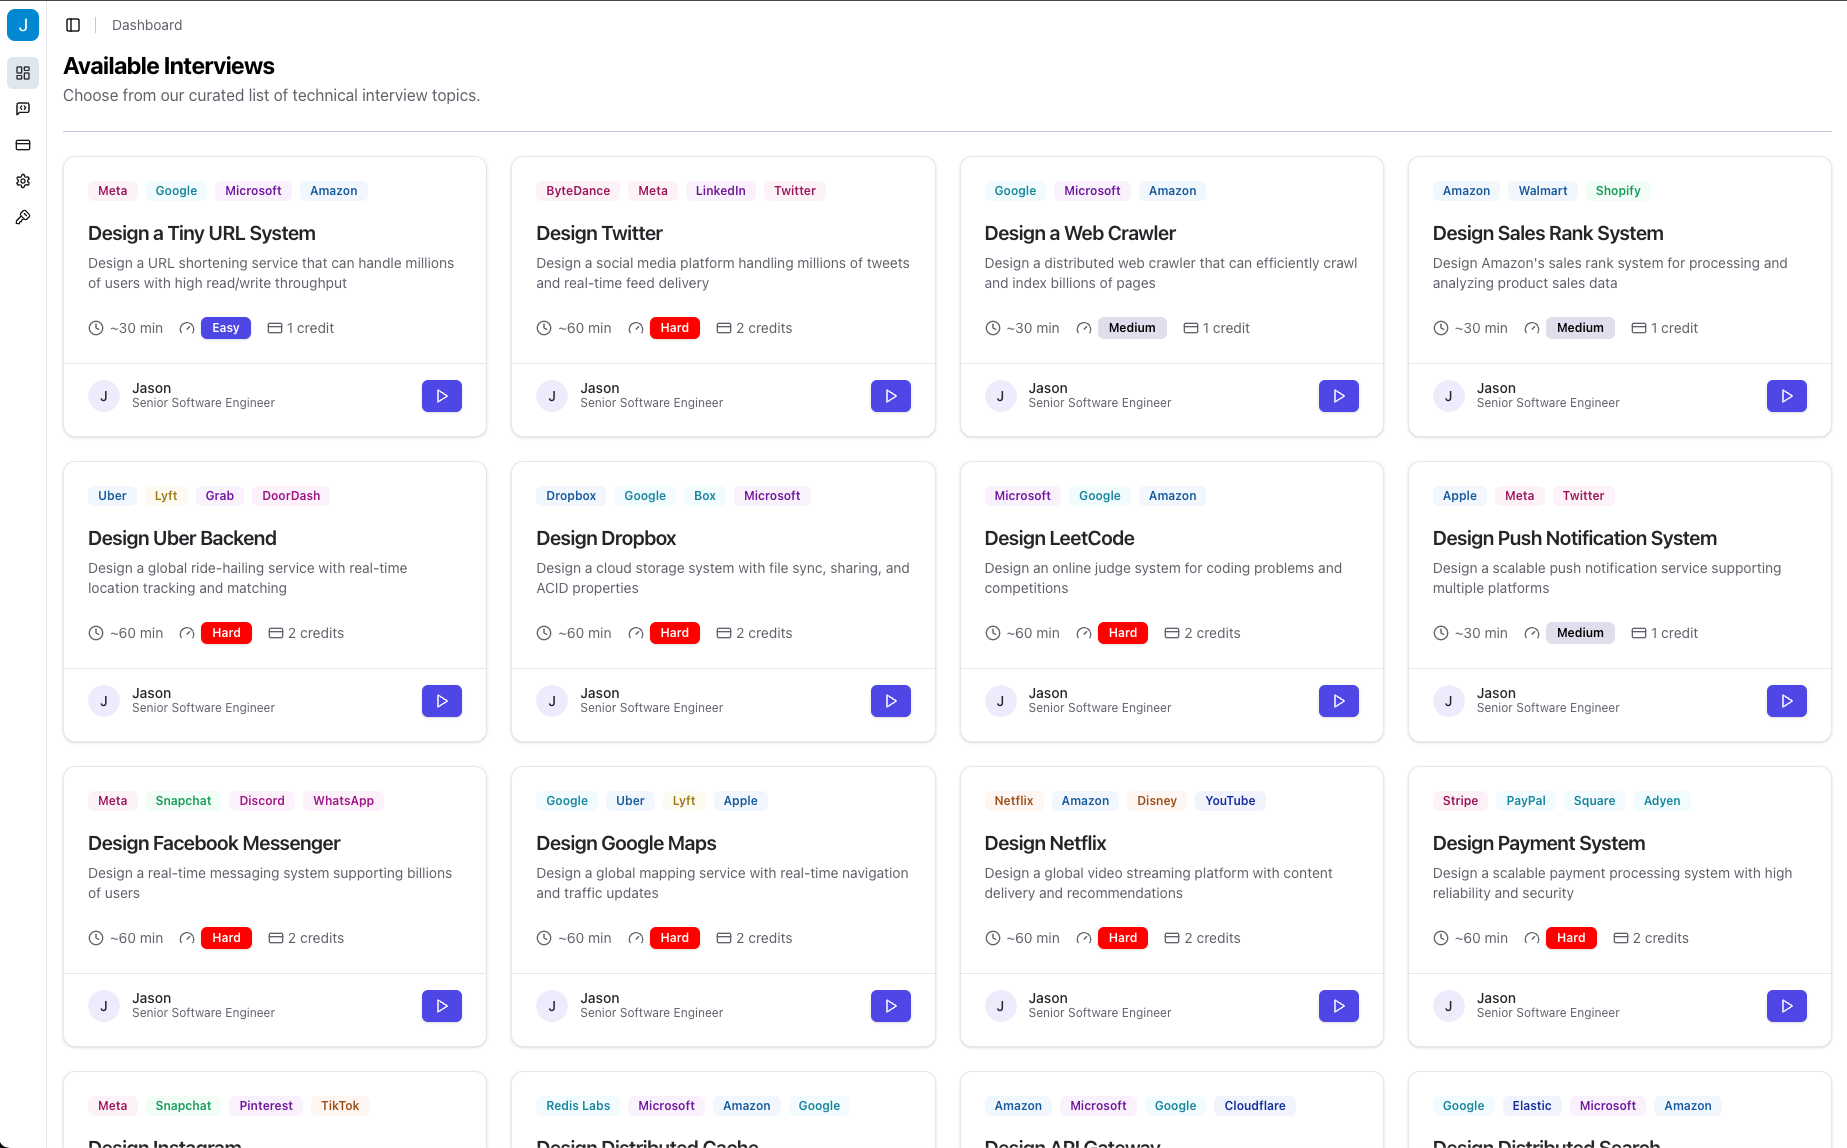Click the Apple tag on Push Notification card
The height and width of the screenshot is (1148, 1847).
pos(1460,496)
